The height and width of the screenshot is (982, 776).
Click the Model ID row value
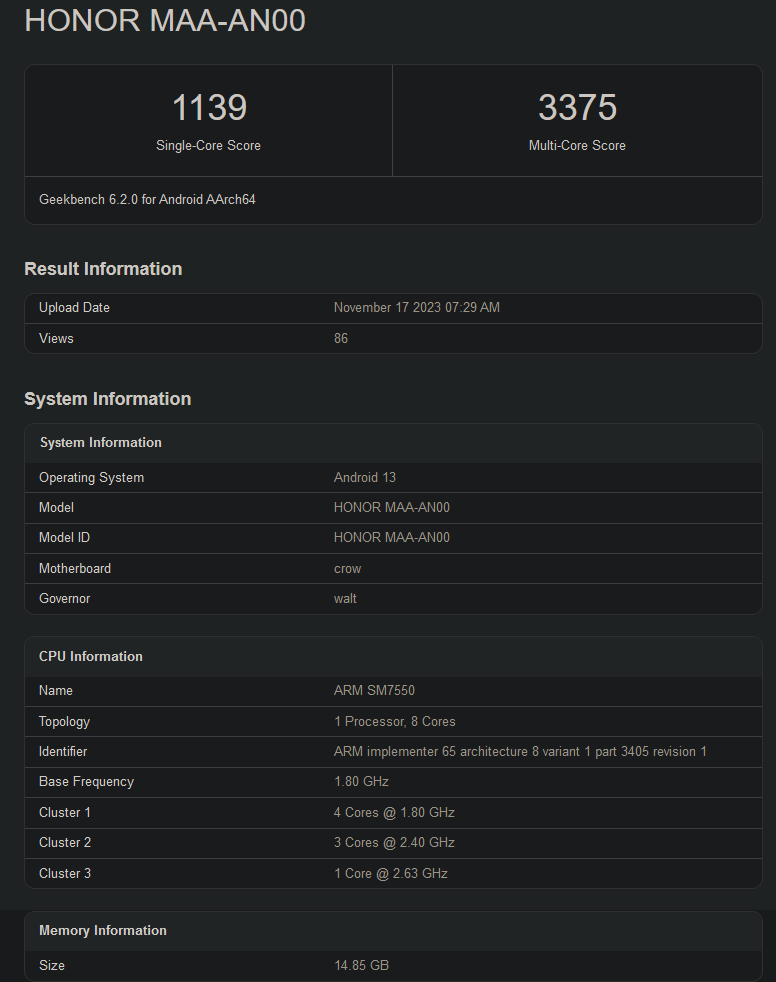[x=391, y=538]
